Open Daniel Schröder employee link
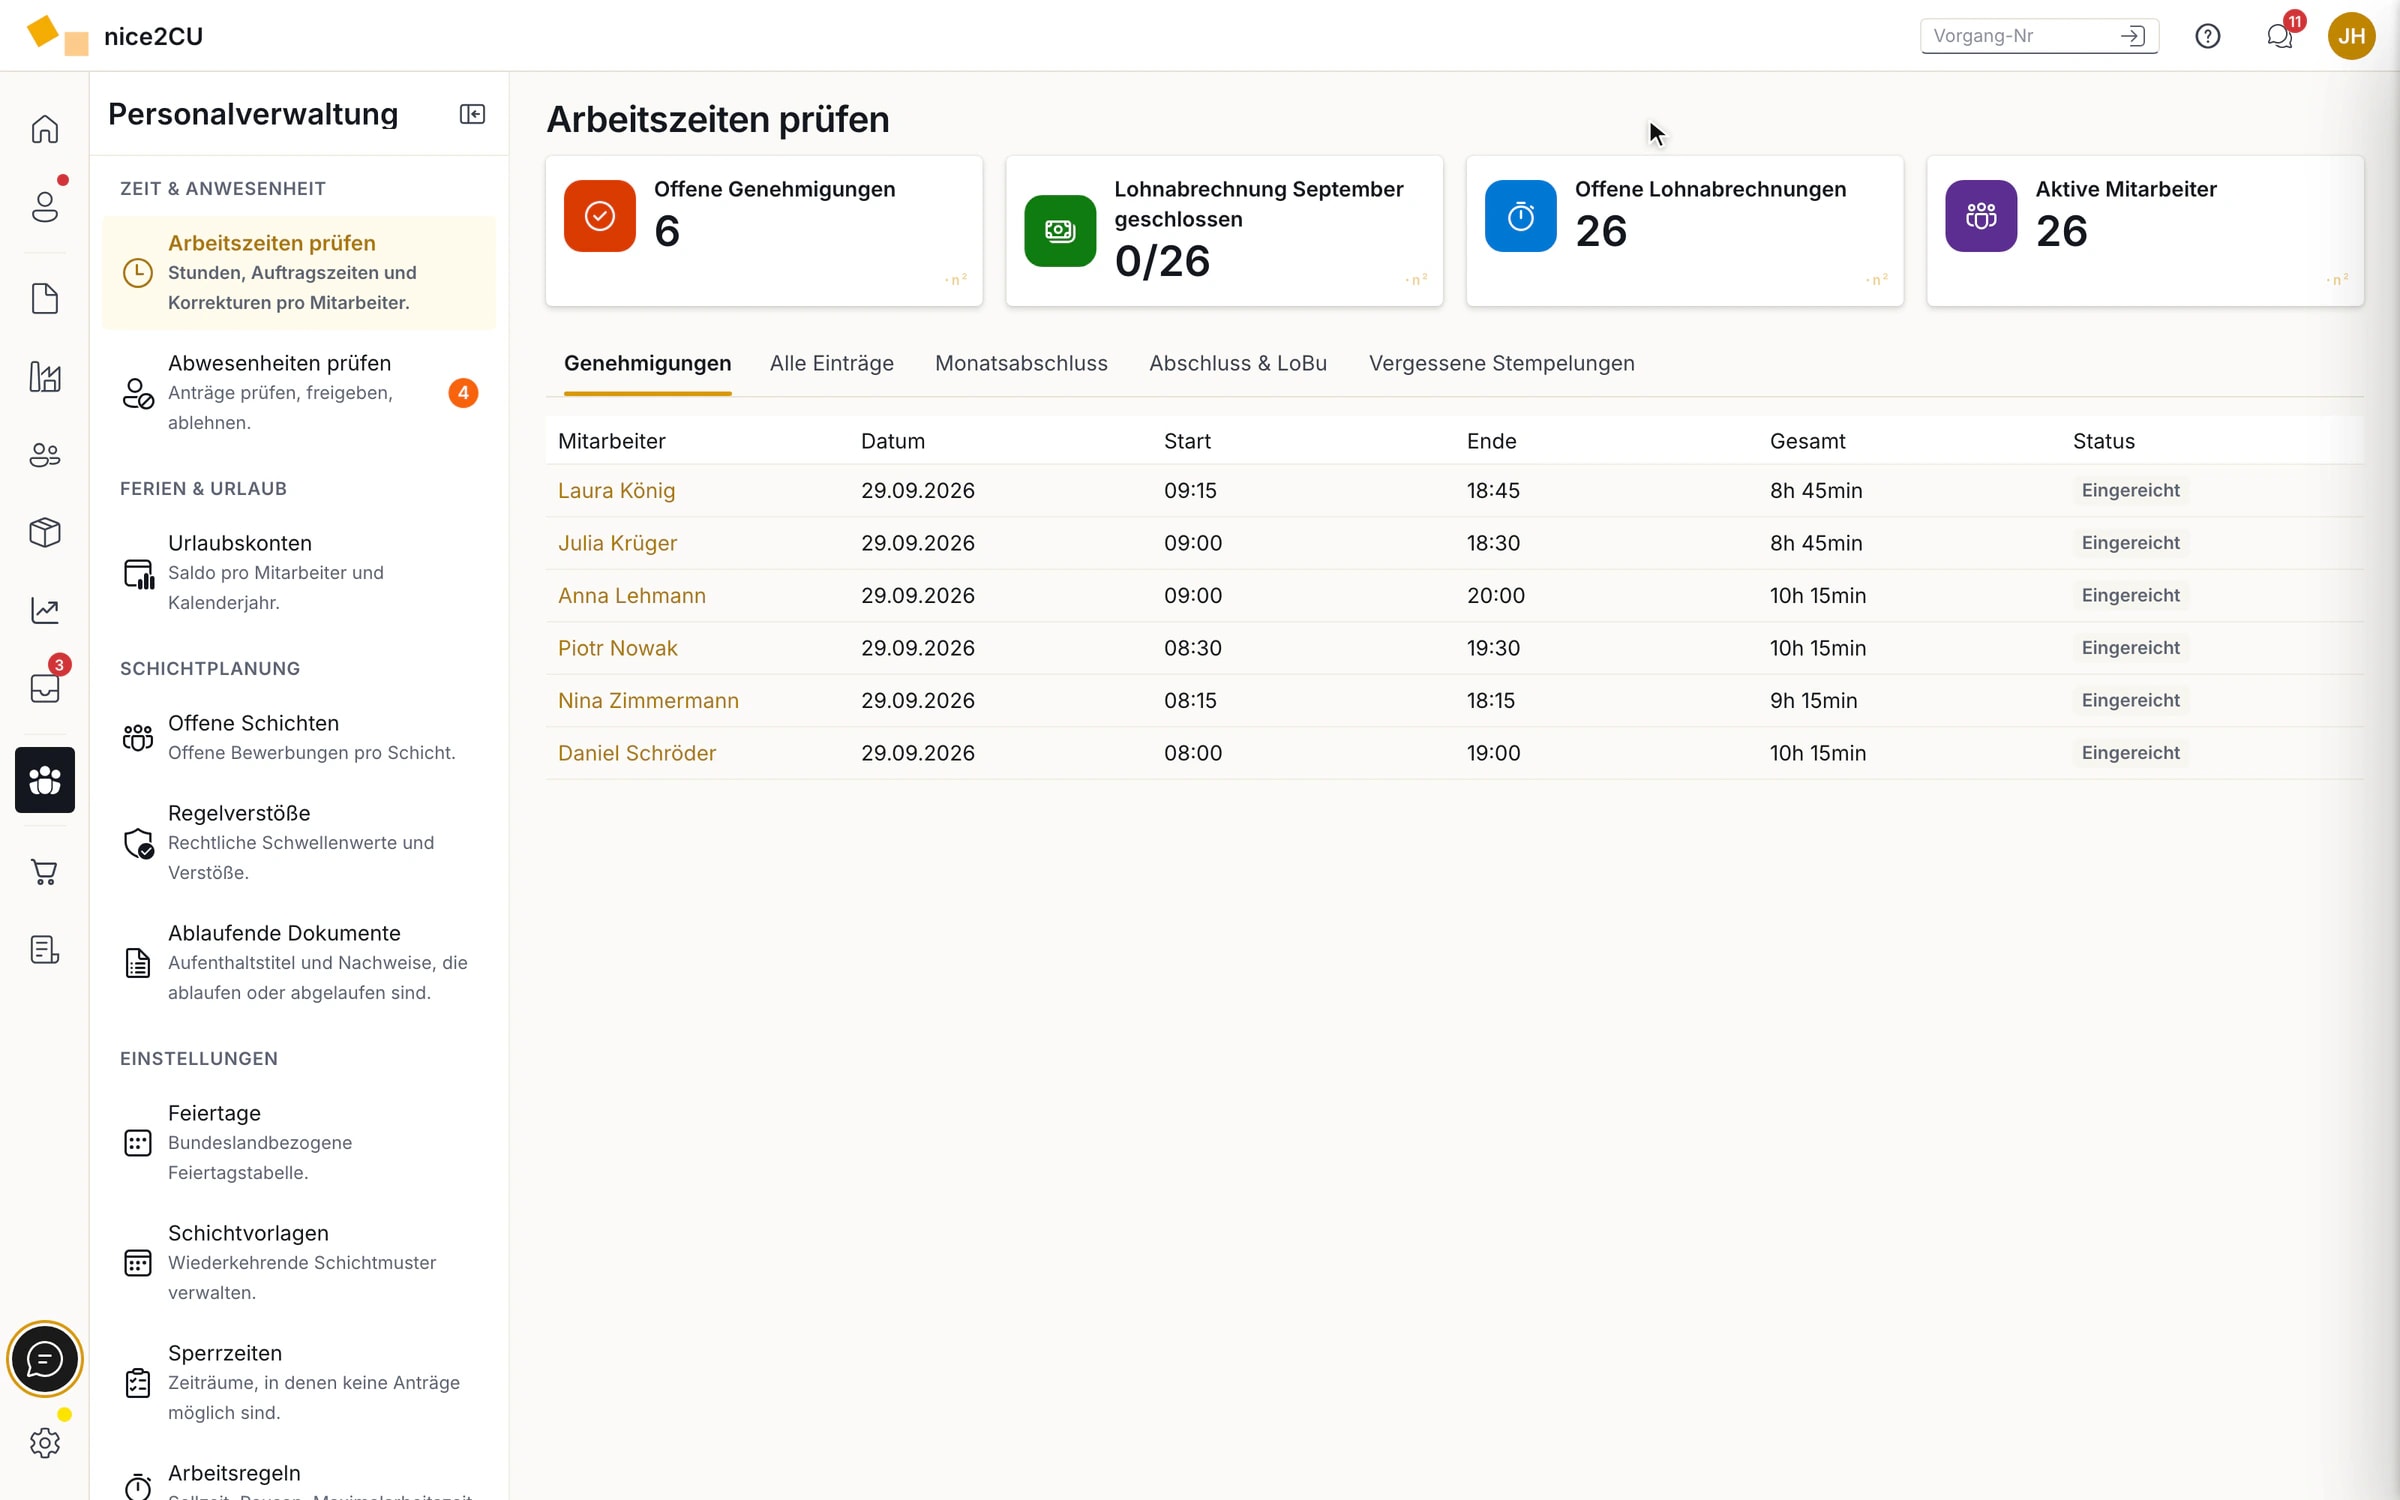 (637, 753)
